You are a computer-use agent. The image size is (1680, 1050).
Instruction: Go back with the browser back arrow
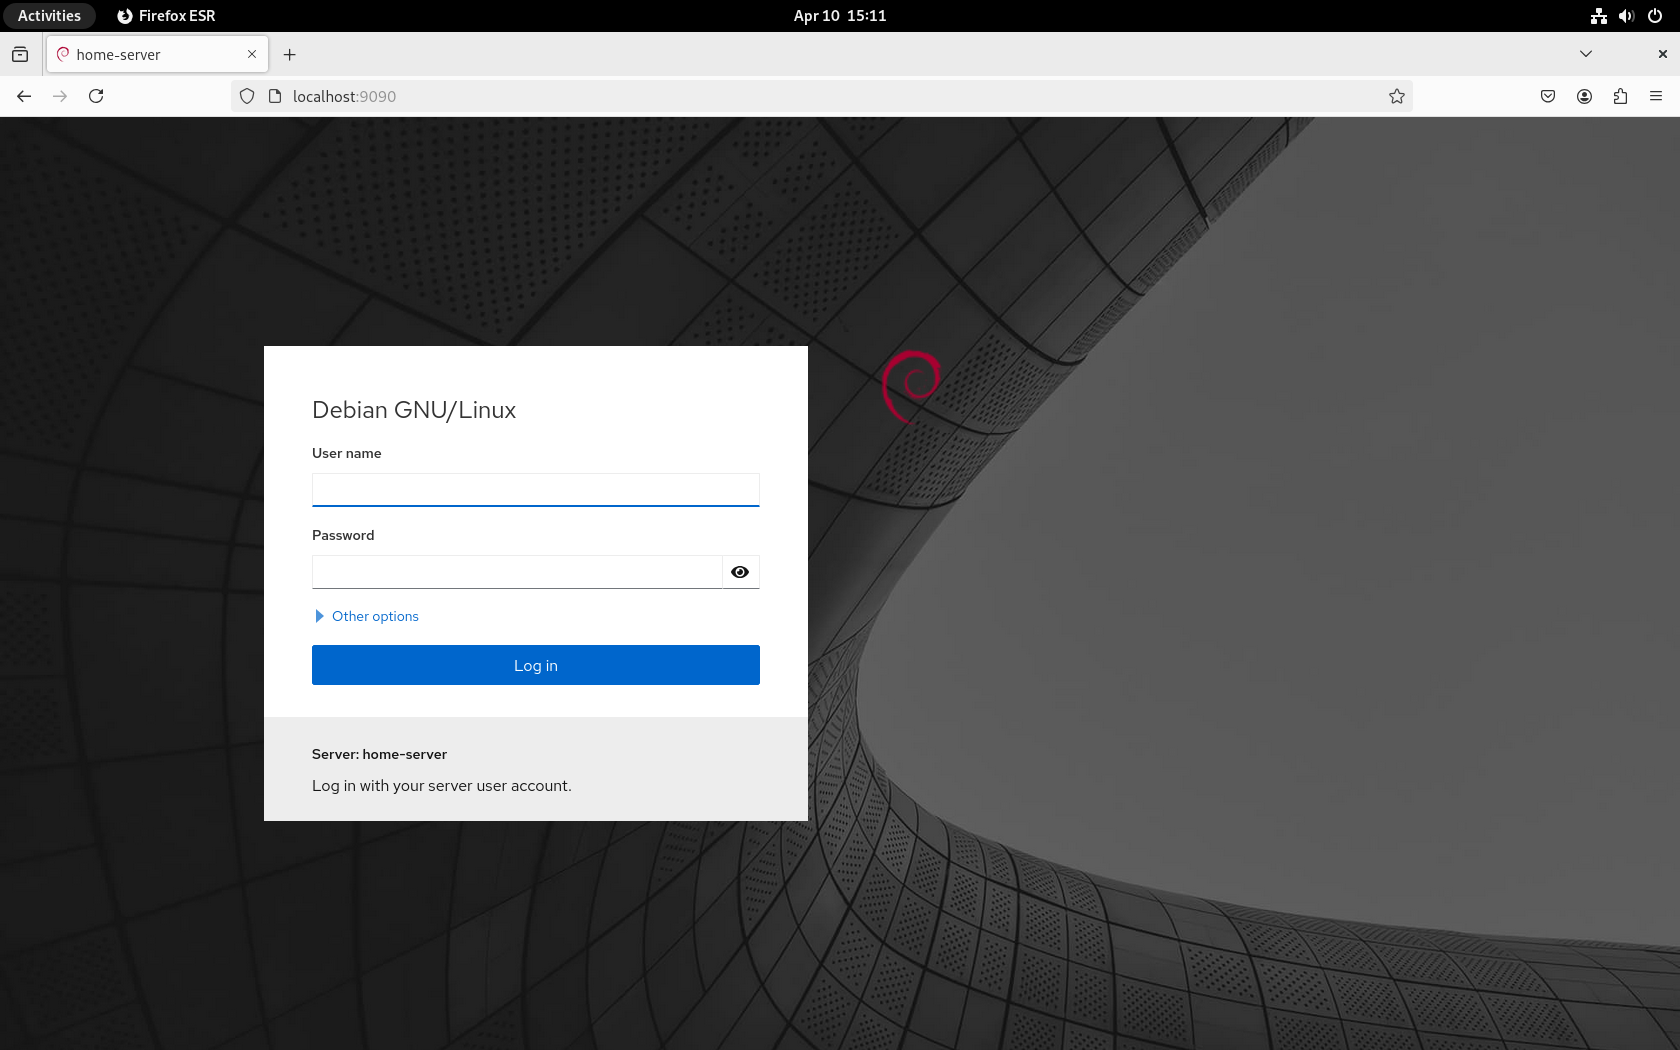[x=24, y=96]
